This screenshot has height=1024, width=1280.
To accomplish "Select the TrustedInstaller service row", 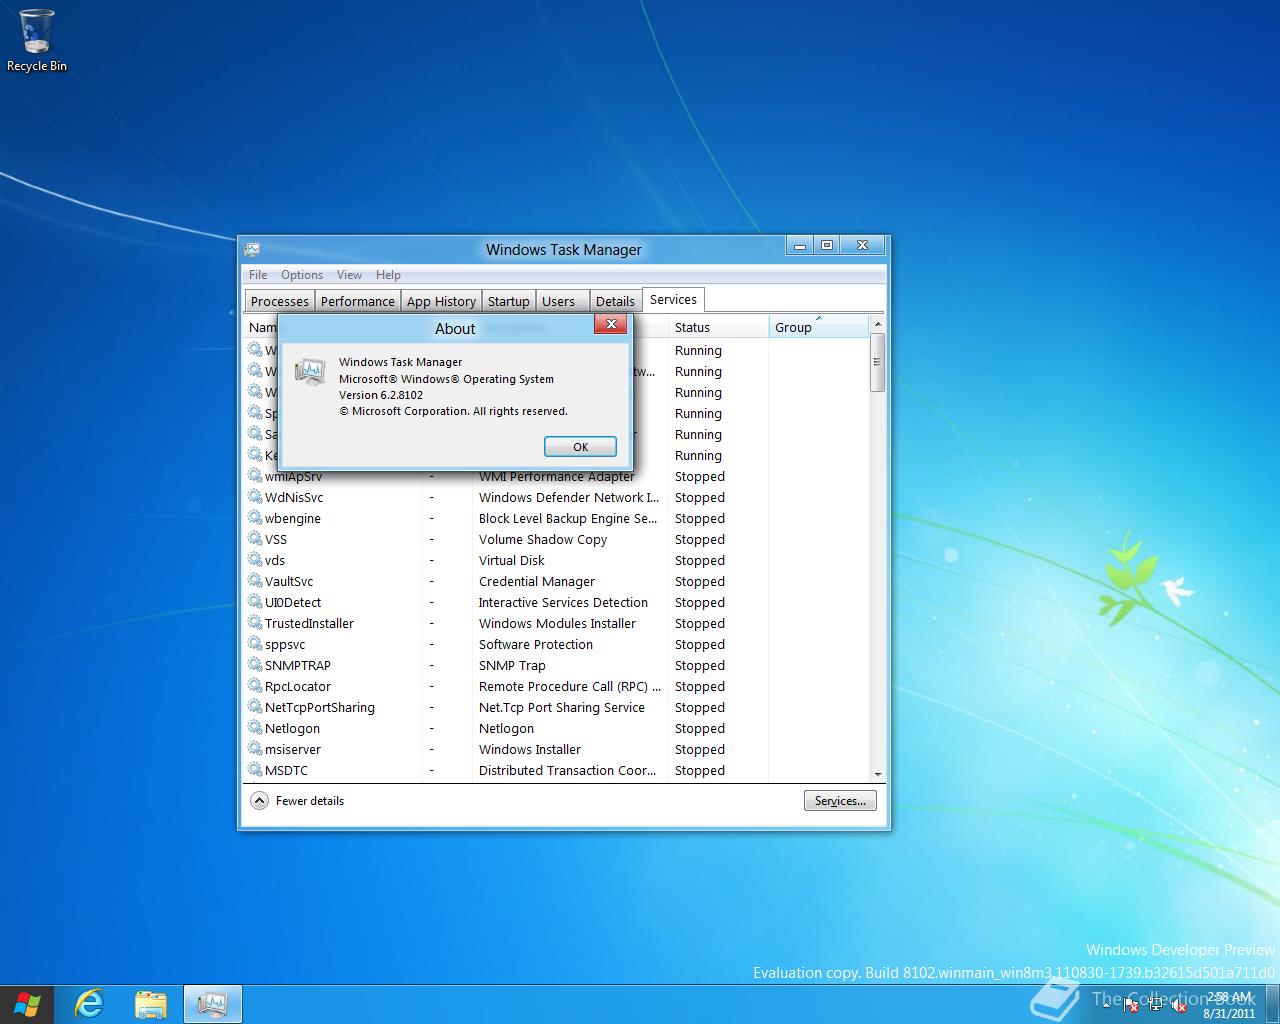I will click(309, 623).
